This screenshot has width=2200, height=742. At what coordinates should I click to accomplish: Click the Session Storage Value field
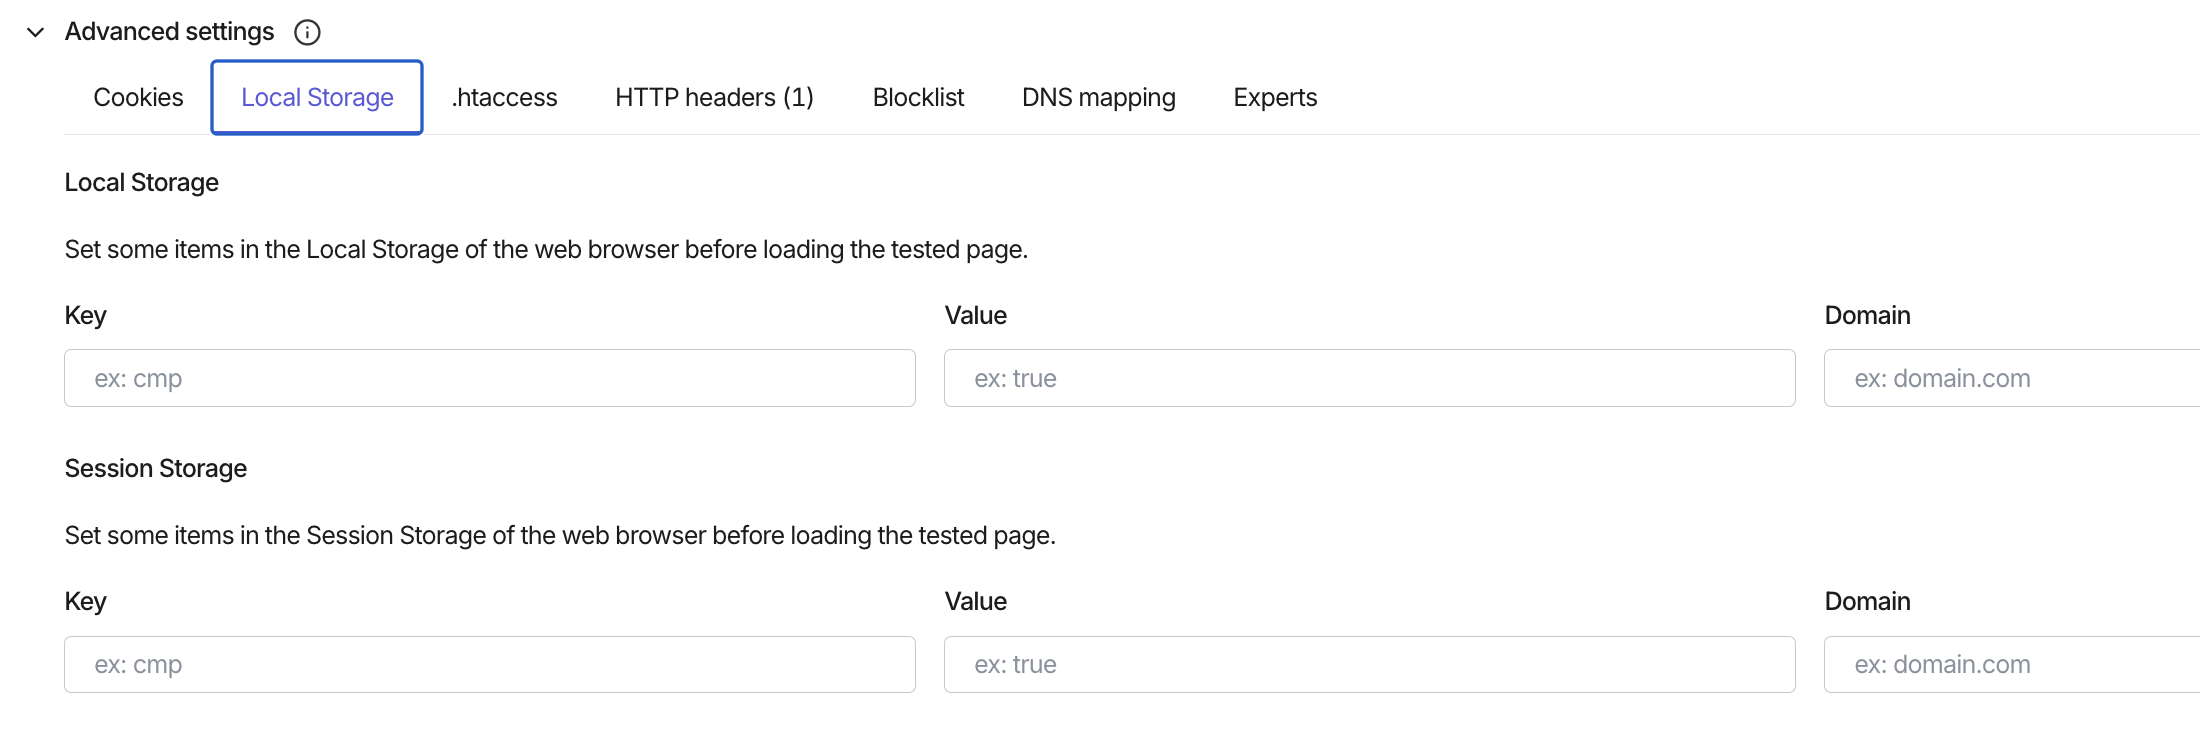coord(1370,664)
